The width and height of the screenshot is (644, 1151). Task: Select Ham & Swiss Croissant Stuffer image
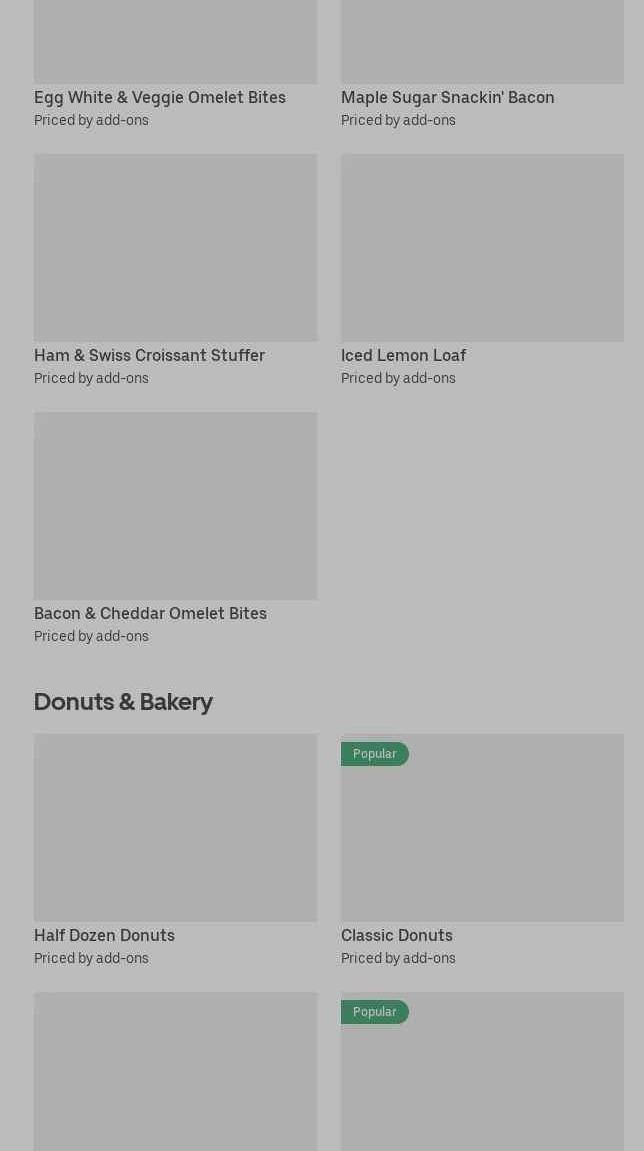point(176,247)
